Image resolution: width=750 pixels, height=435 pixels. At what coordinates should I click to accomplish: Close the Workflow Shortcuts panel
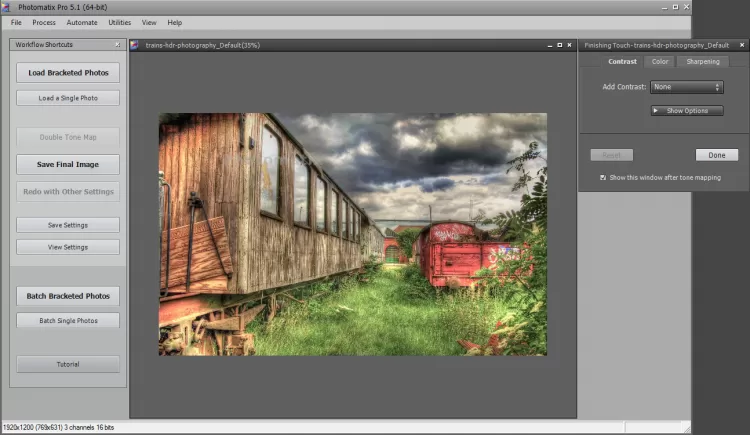click(x=118, y=45)
